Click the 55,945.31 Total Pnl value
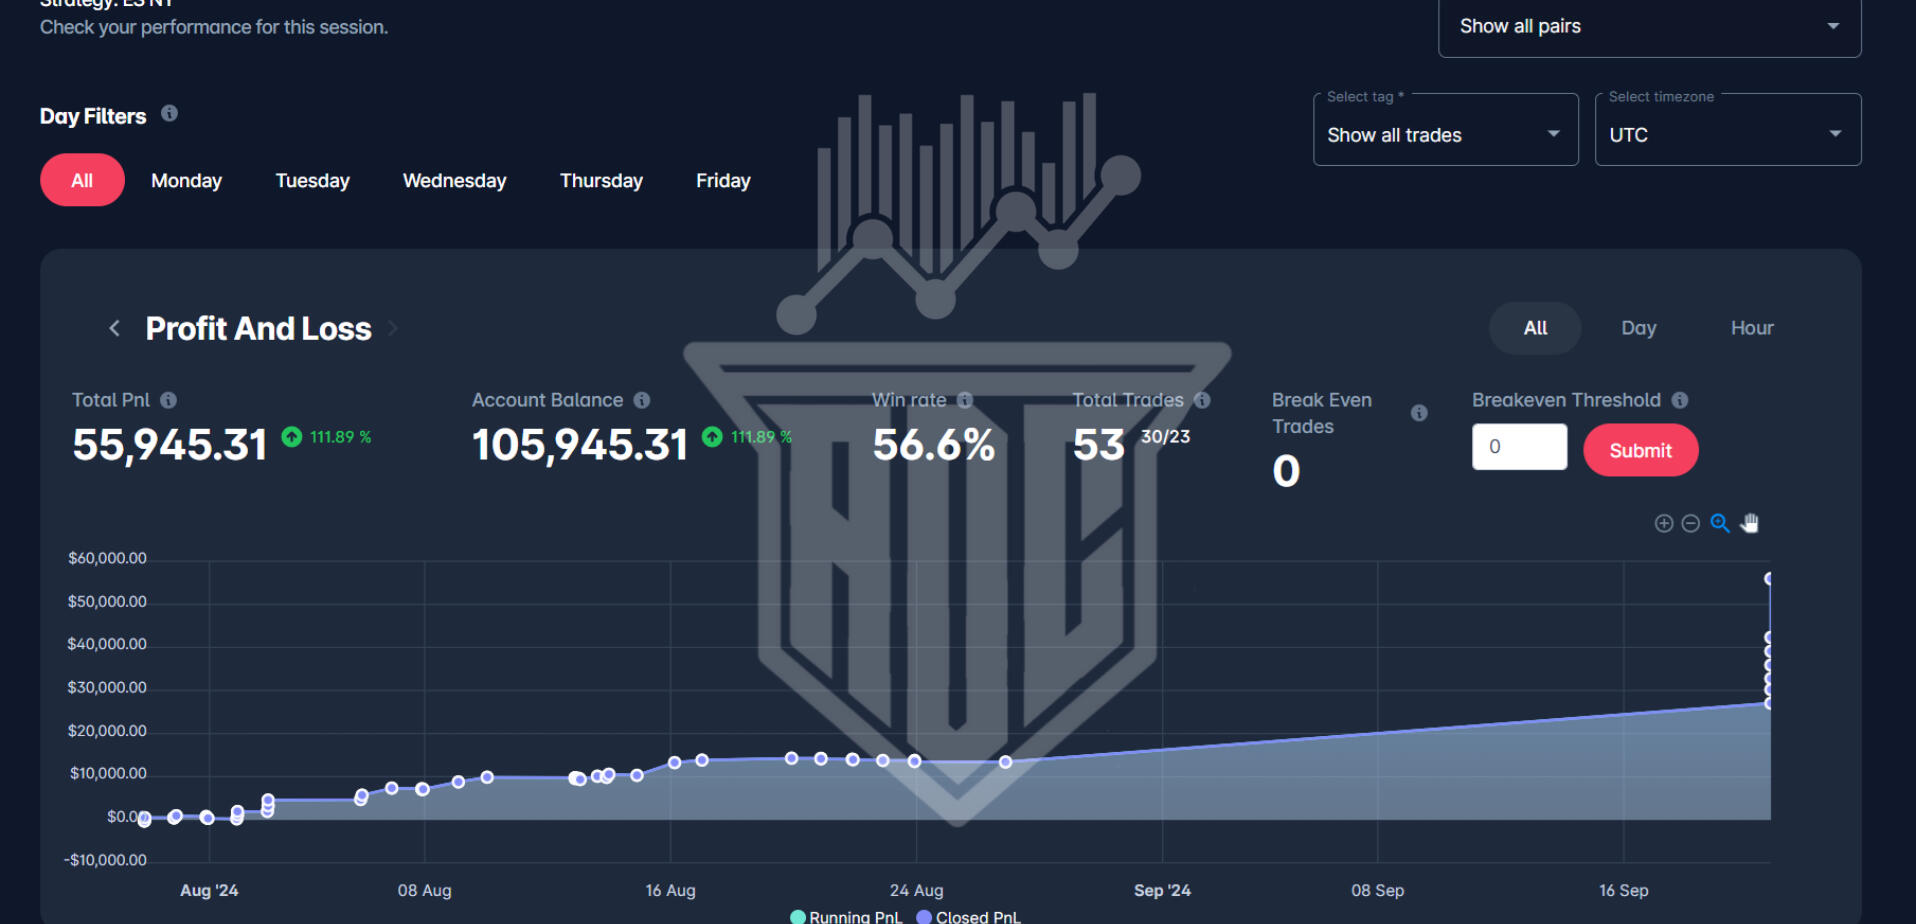The width and height of the screenshot is (1916, 924). (170, 445)
